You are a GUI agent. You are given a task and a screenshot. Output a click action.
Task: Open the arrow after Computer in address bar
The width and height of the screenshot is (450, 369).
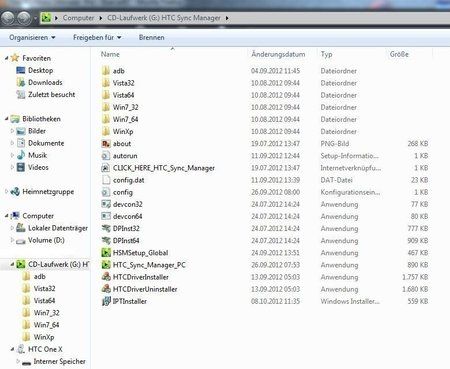101,18
